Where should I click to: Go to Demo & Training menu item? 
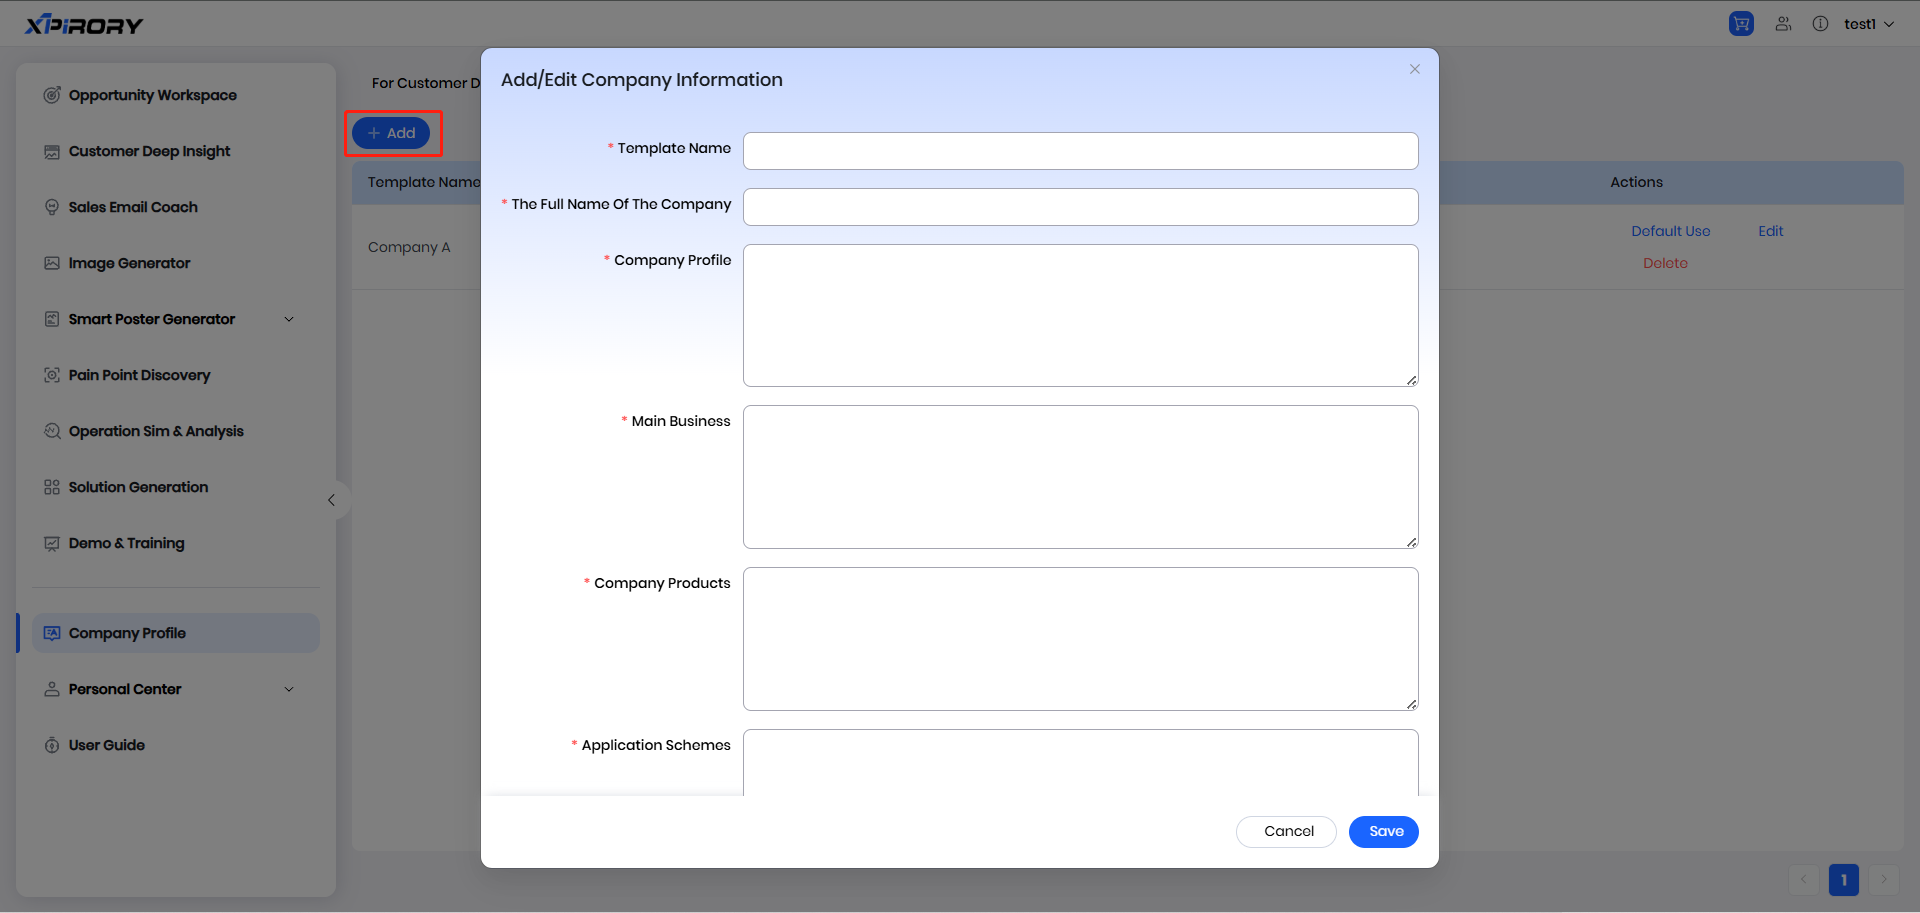(x=126, y=543)
